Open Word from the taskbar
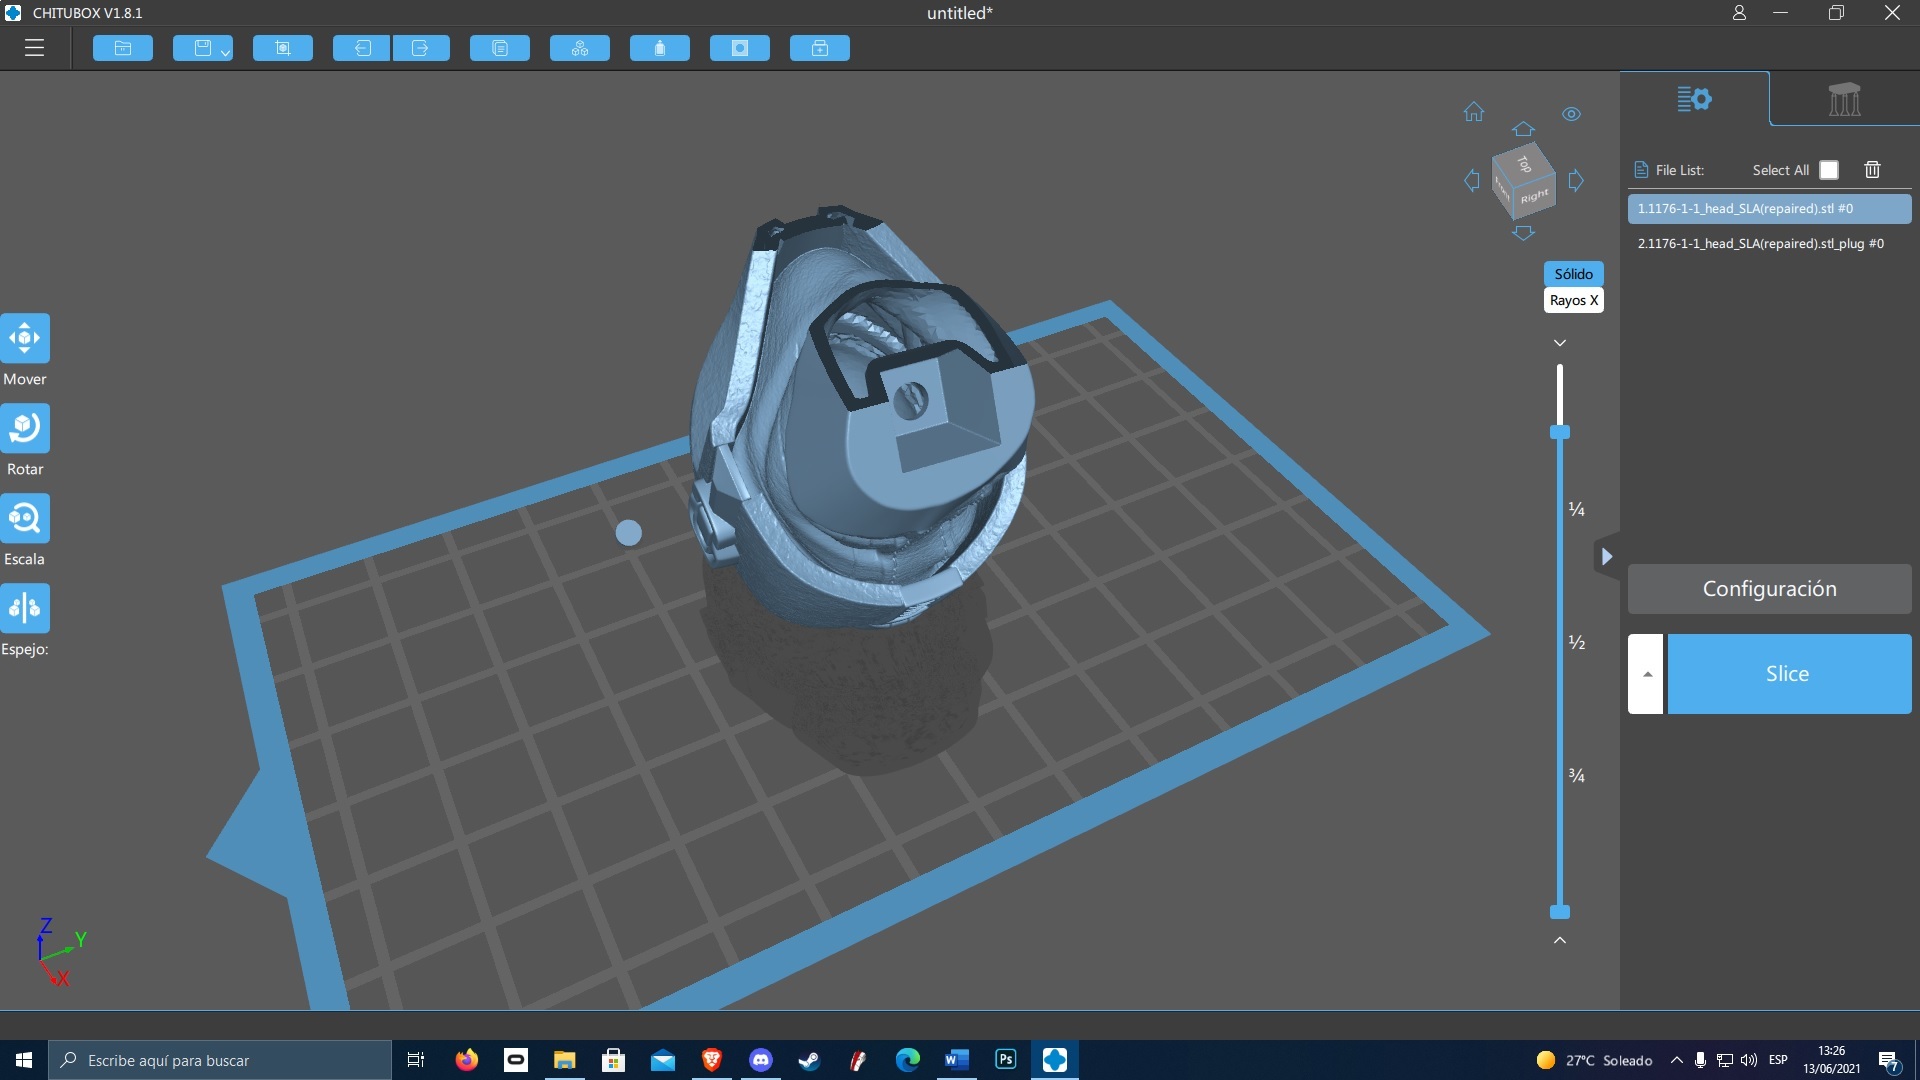Viewport: 1920px width, 1080px height. [957, 1060]
